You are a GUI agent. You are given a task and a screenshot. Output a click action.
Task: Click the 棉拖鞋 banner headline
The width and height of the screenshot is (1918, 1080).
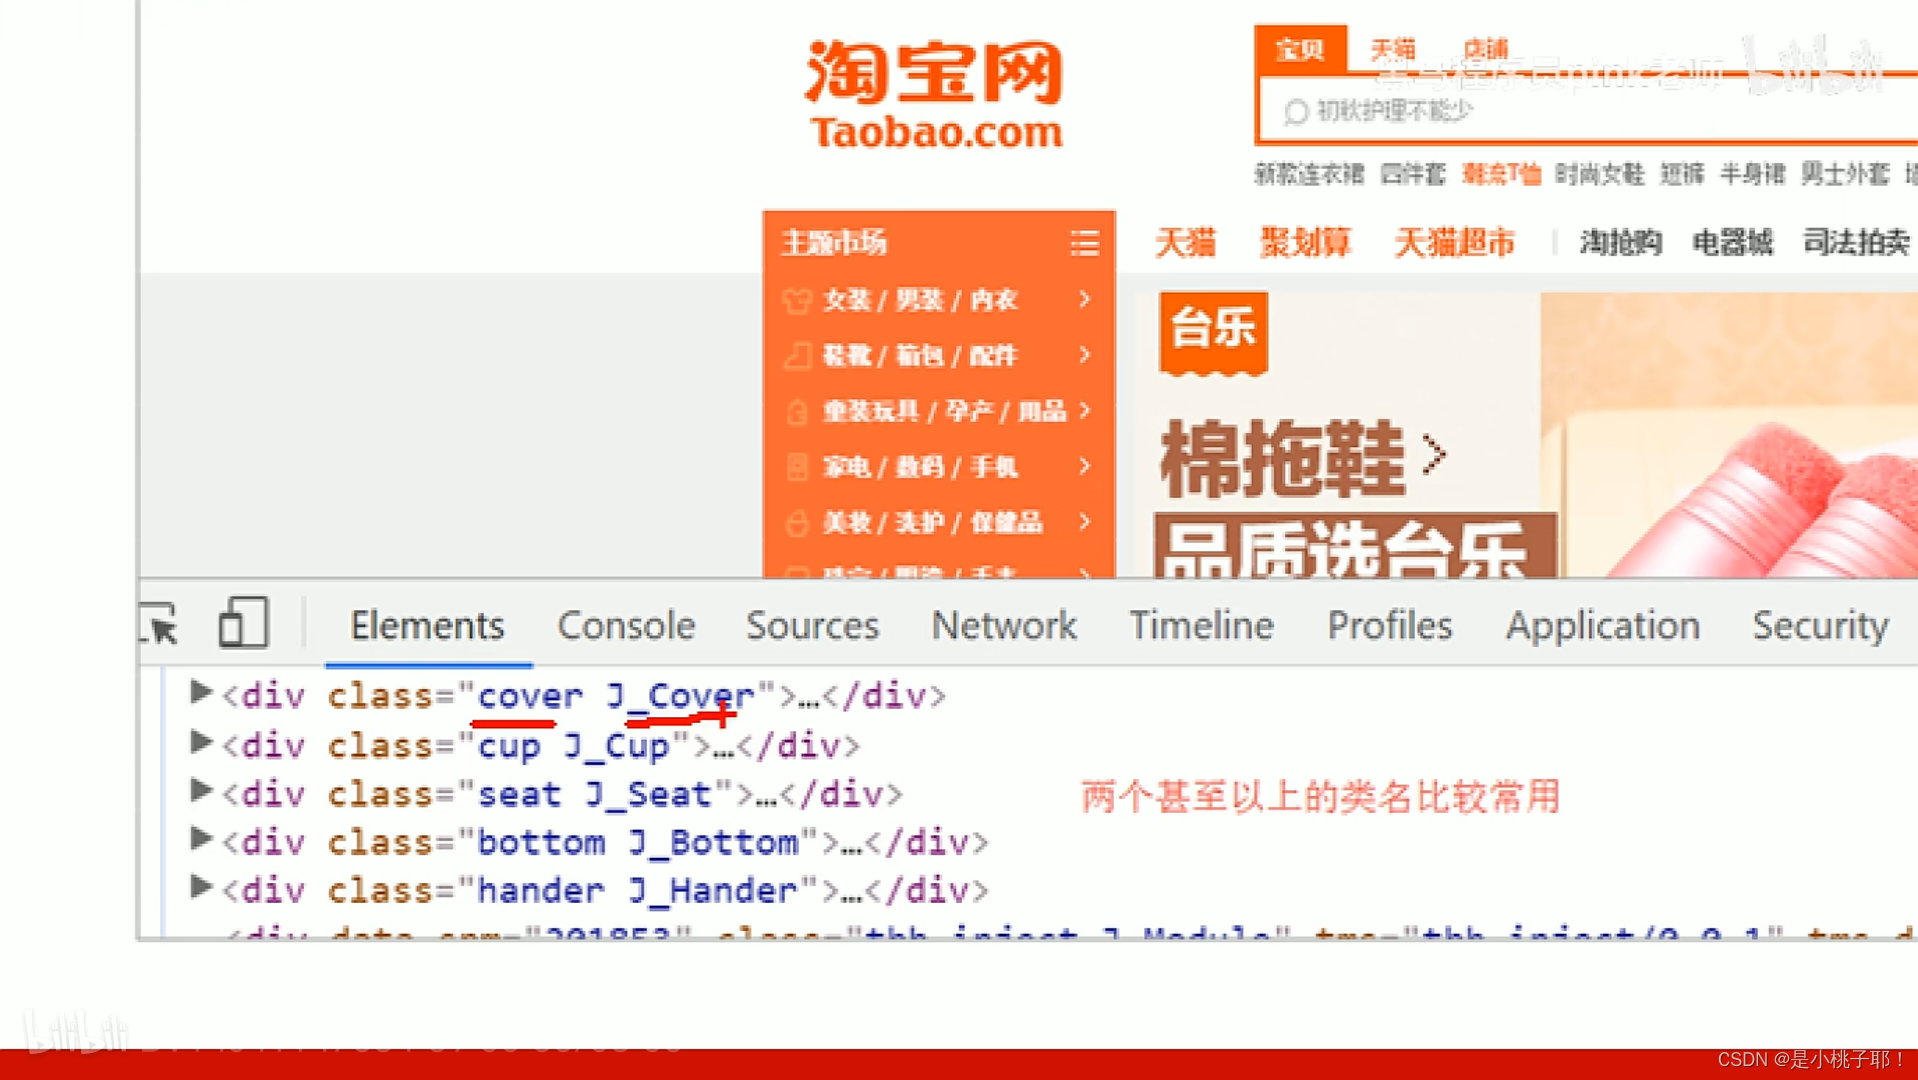point(1283,459)
